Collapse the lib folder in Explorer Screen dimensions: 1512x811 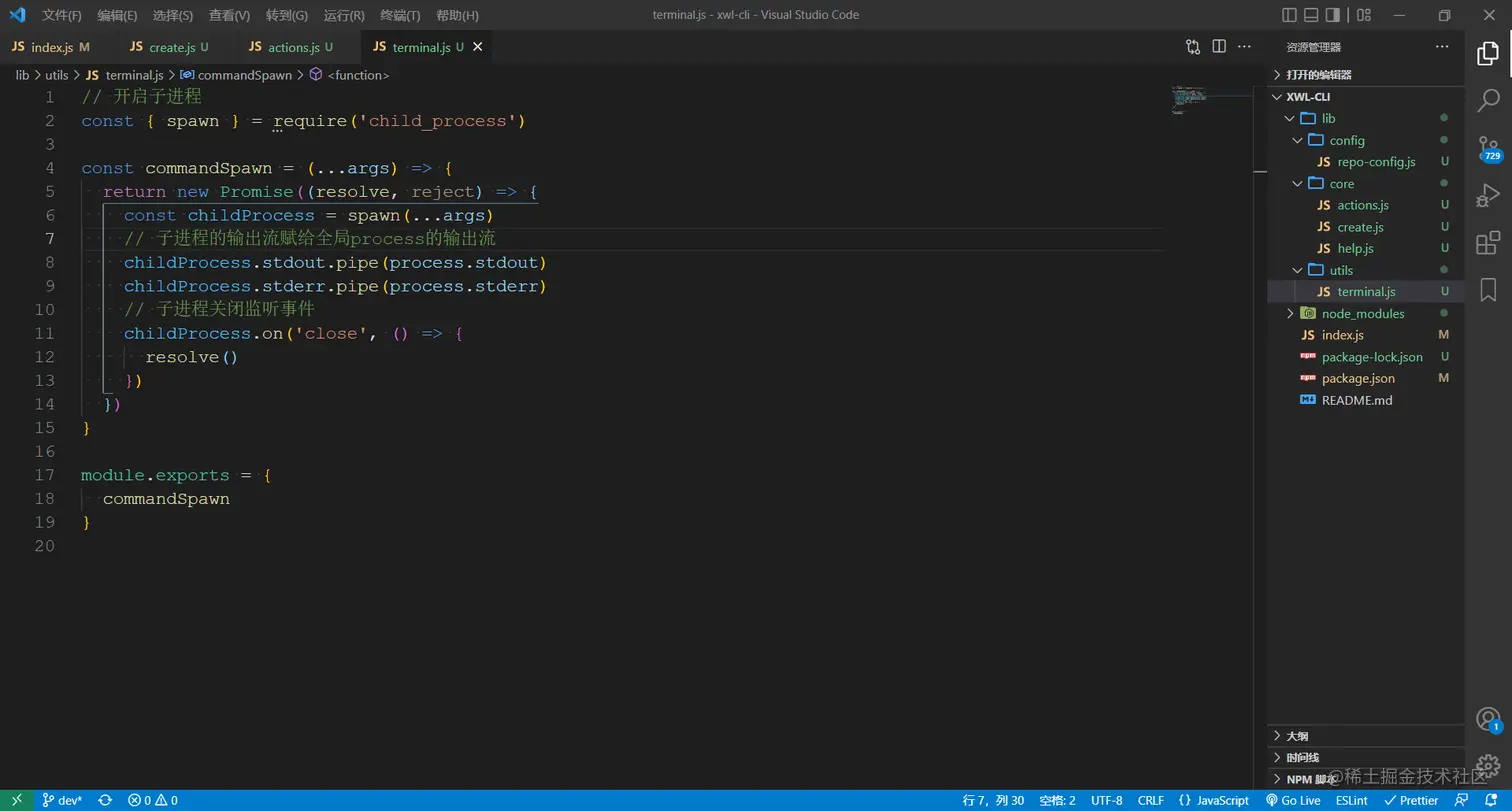tap(1365, 118)
